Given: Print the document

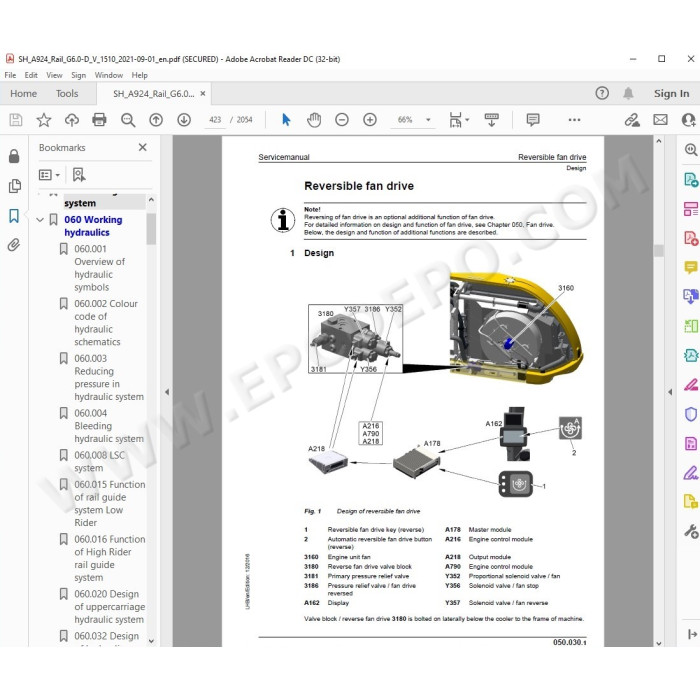Looking at the screenshot, I should 99,120.
